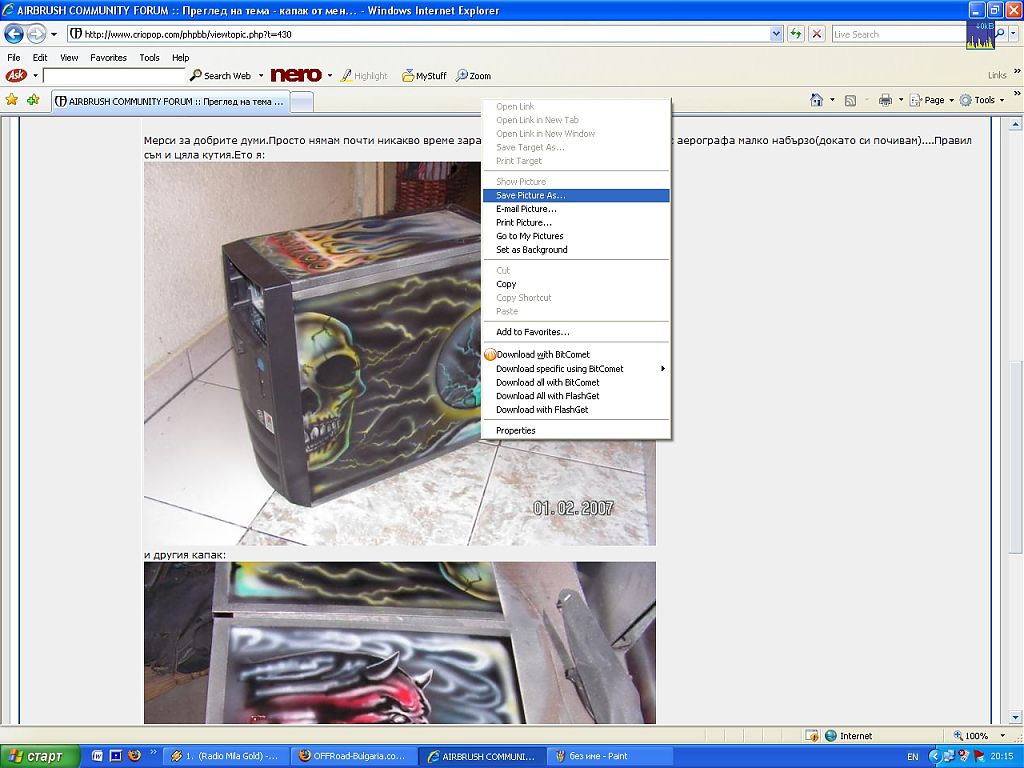Choose Download All with FlashGet
The height and width of the screenshot is (768, 1024).
pos(576,396)
